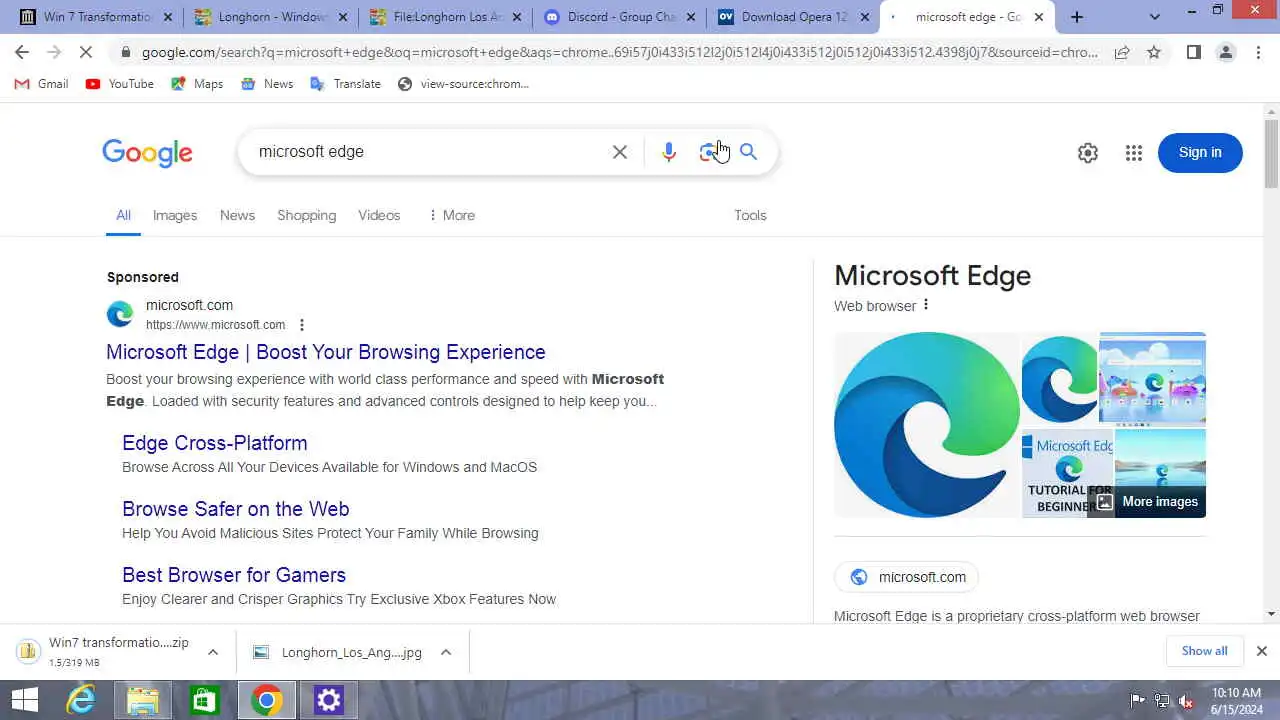The width and height of the screenshot is (1280, 720).
Task: Close the Discord Group Chat tab
Action: coord(690,17)
